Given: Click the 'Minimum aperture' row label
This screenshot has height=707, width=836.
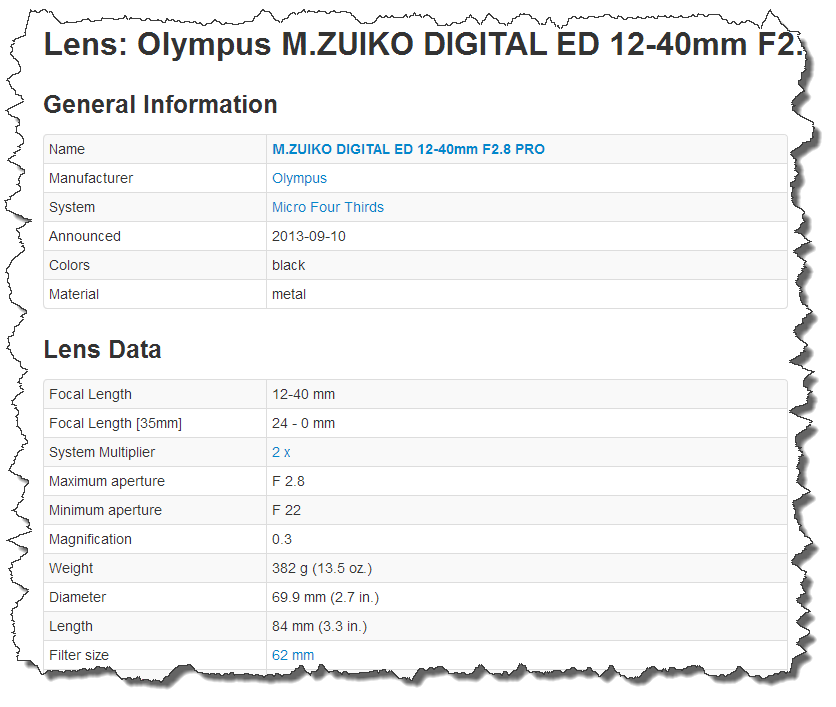Looking at the screenshot, I should (105, 510).
